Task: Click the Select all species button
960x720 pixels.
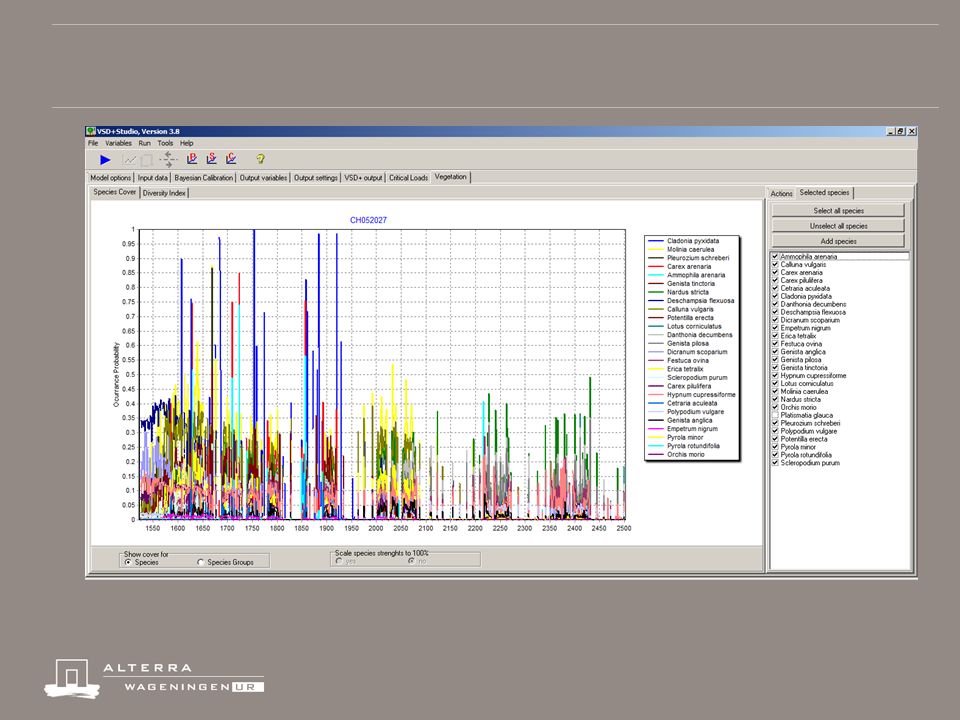Action: tap(838, 211)
